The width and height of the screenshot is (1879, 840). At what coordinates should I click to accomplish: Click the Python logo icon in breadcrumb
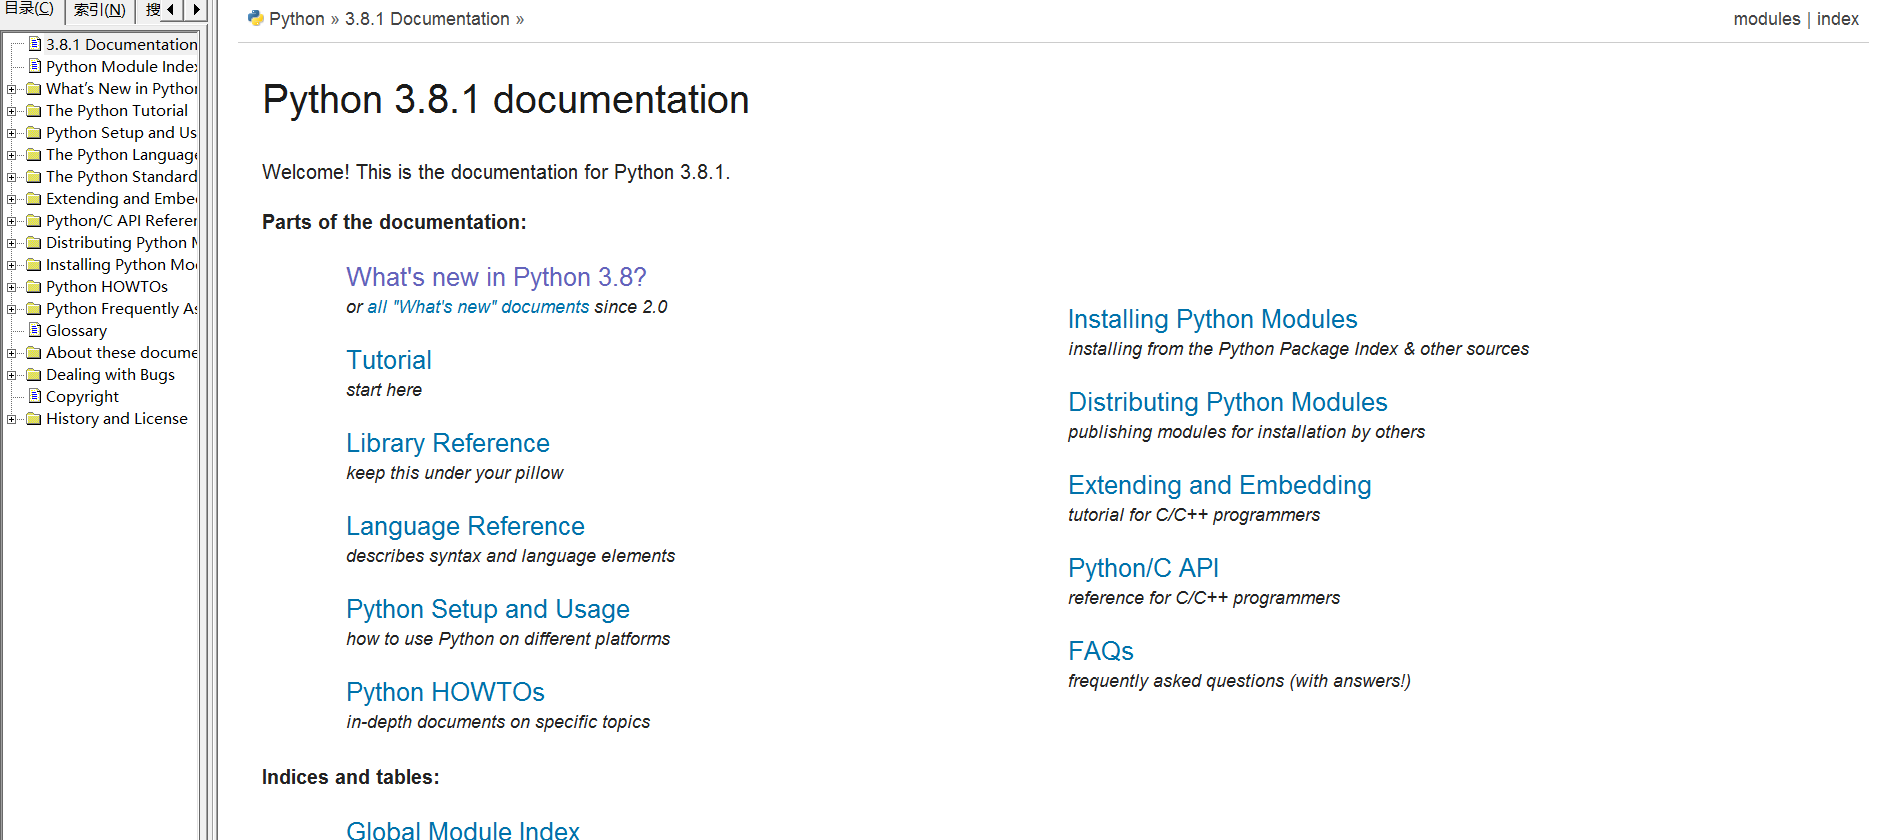[x=256, y=18]
